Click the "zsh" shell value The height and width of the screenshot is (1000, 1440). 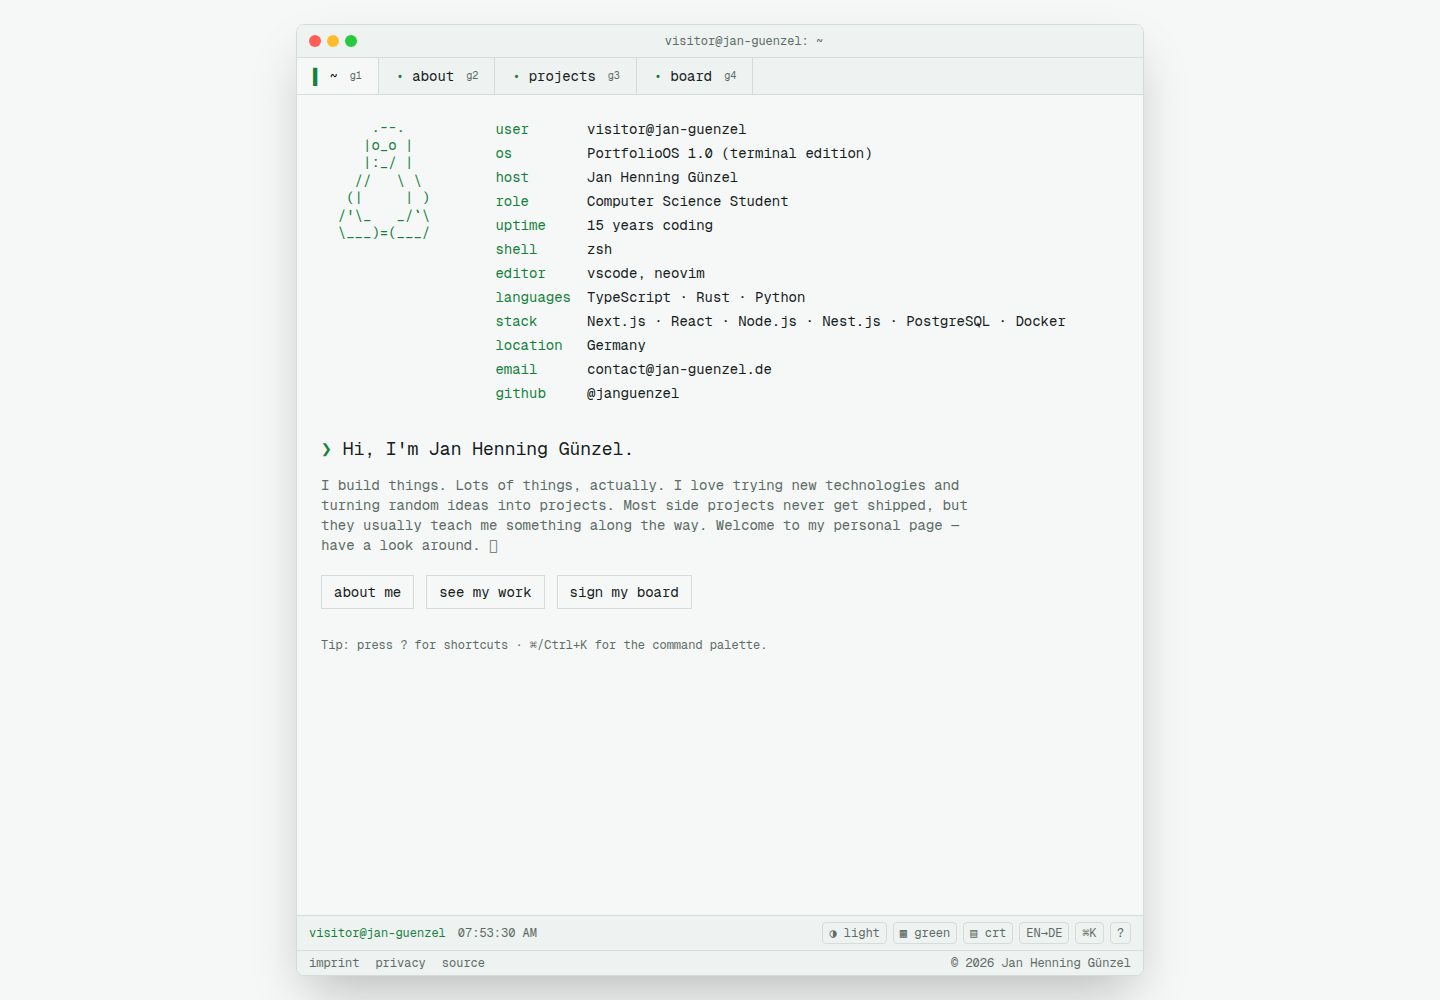[599, 249]
